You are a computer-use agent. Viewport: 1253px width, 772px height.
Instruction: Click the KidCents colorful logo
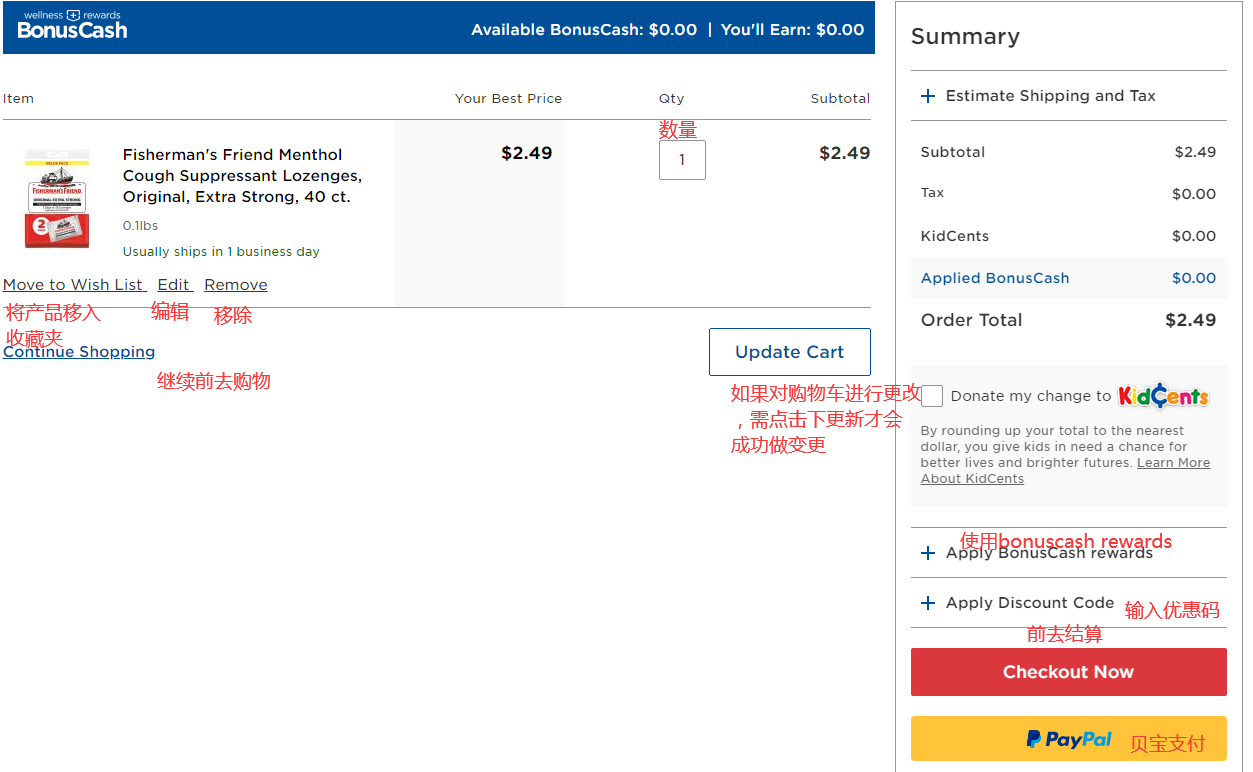tap(1163, 396)
